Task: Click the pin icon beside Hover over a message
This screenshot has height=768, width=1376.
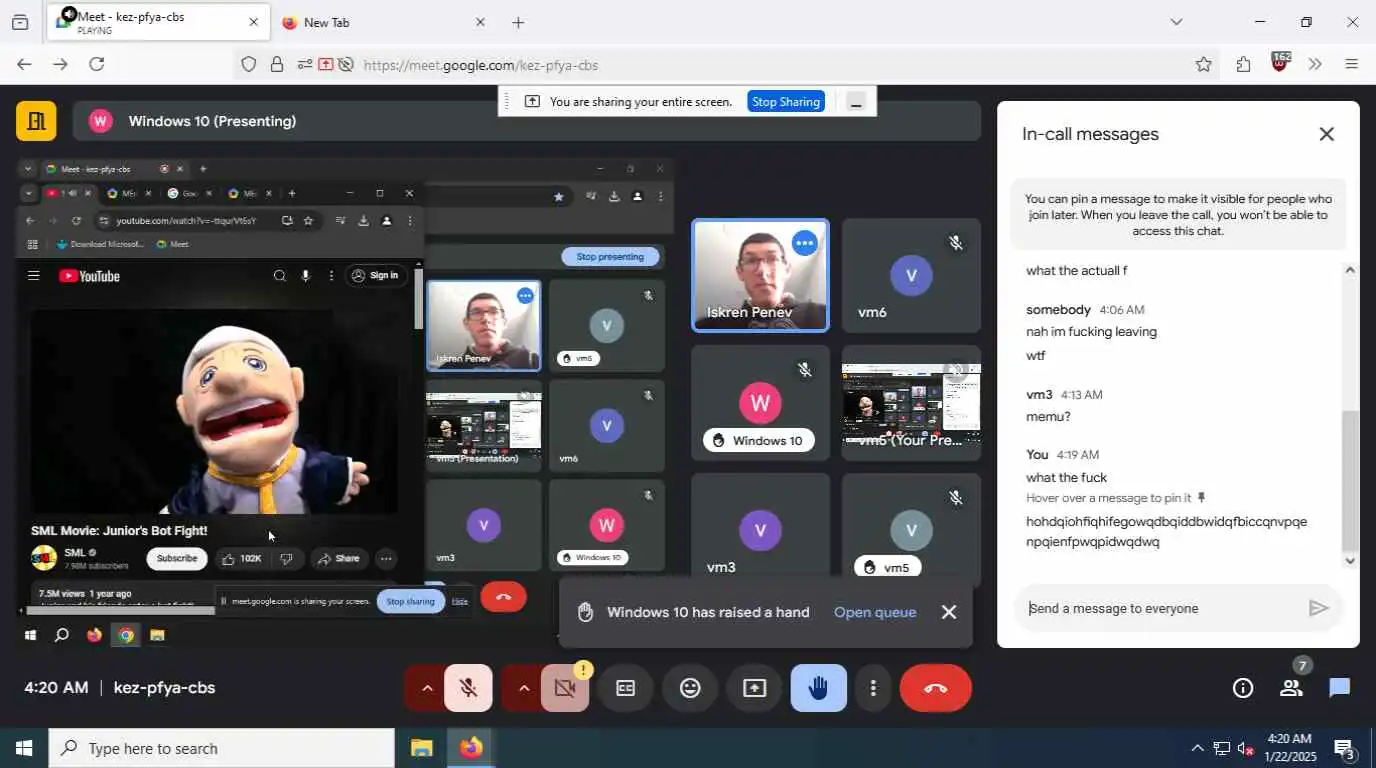Action: pyautogui.click(x=1201, y=498)
